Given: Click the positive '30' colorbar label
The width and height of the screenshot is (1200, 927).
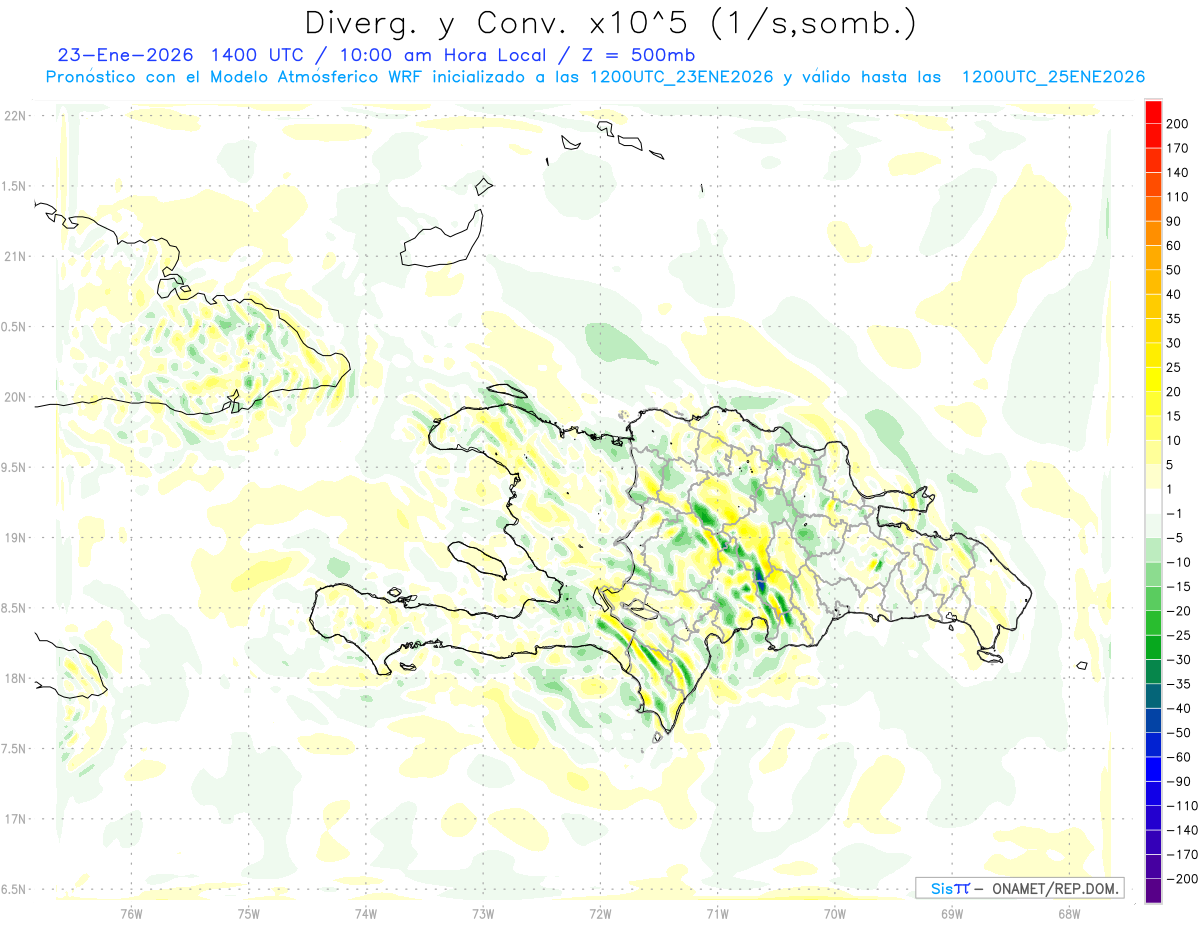Looking at the screenshot, I should click(1176, 343).
